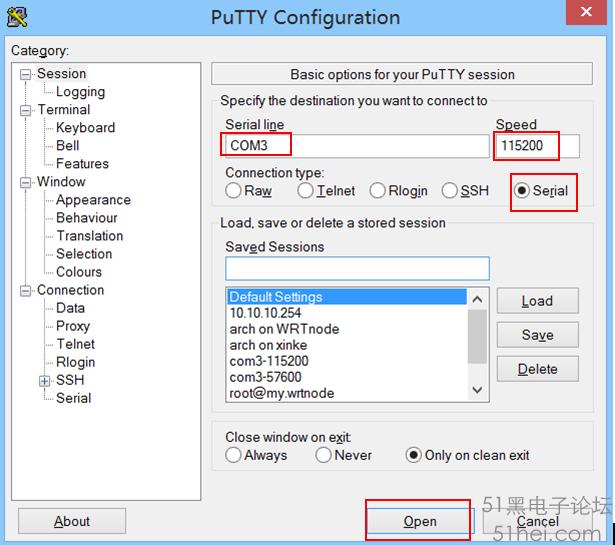Open the Logging category
Screen dimensions: 615x545
click(x=80, y=92)
